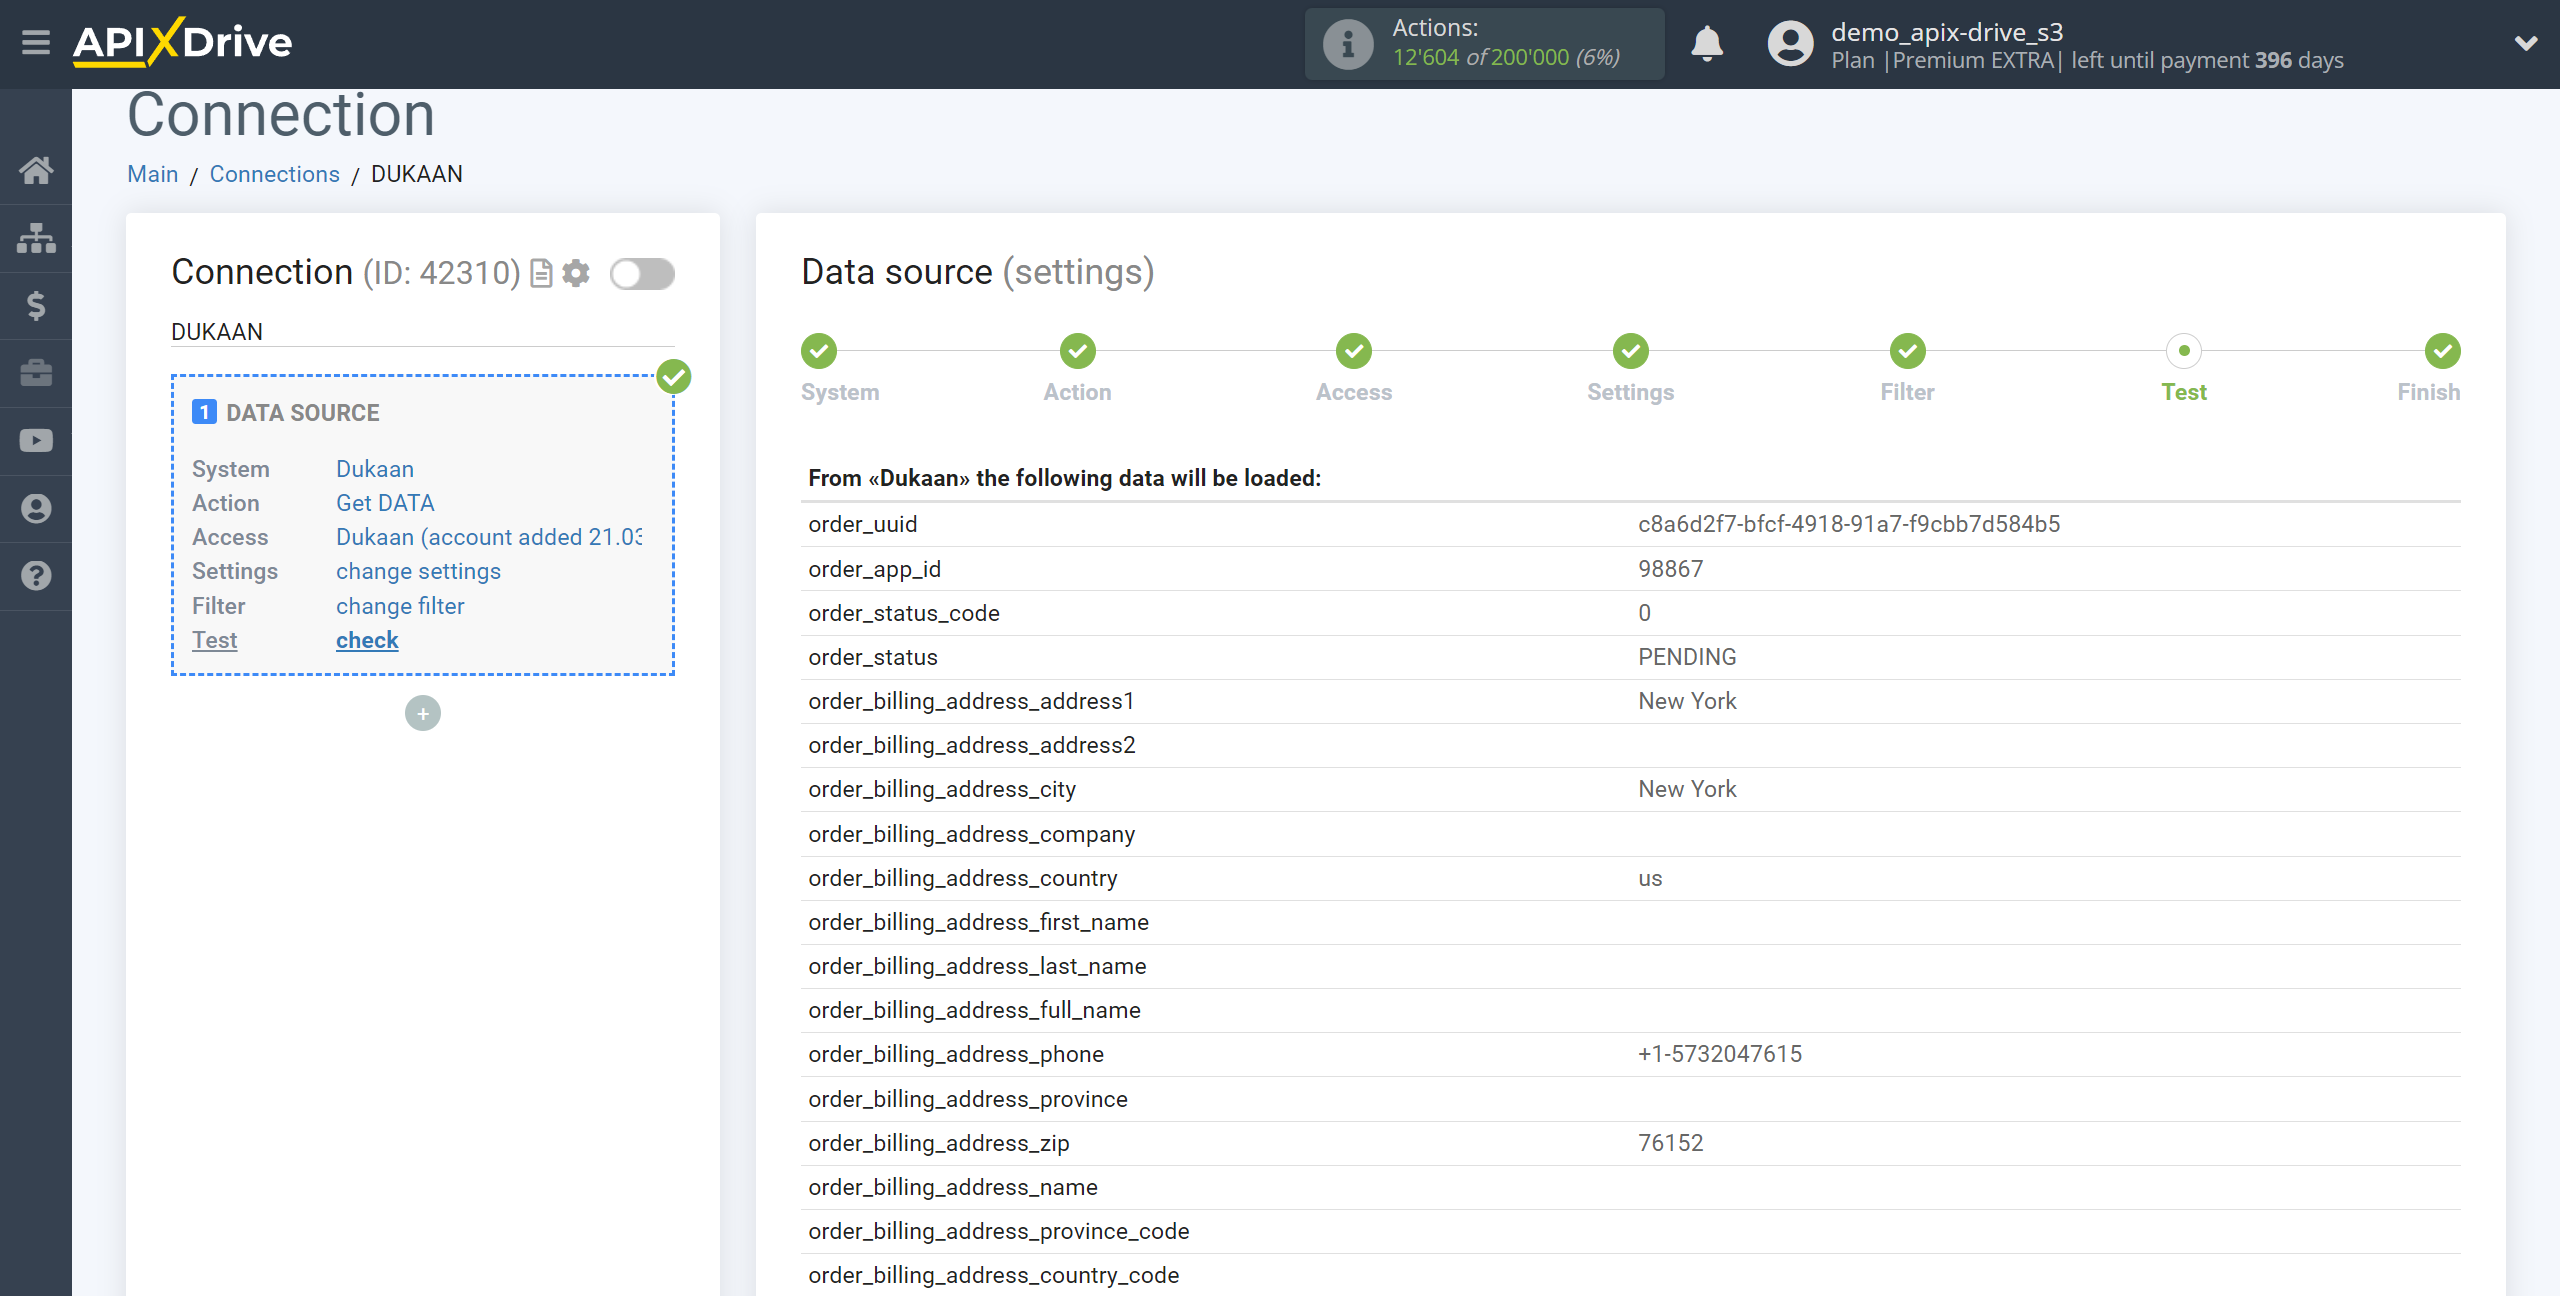Click the change filter link
Screen dimensions: 2560x1296
tap(400, 606)
